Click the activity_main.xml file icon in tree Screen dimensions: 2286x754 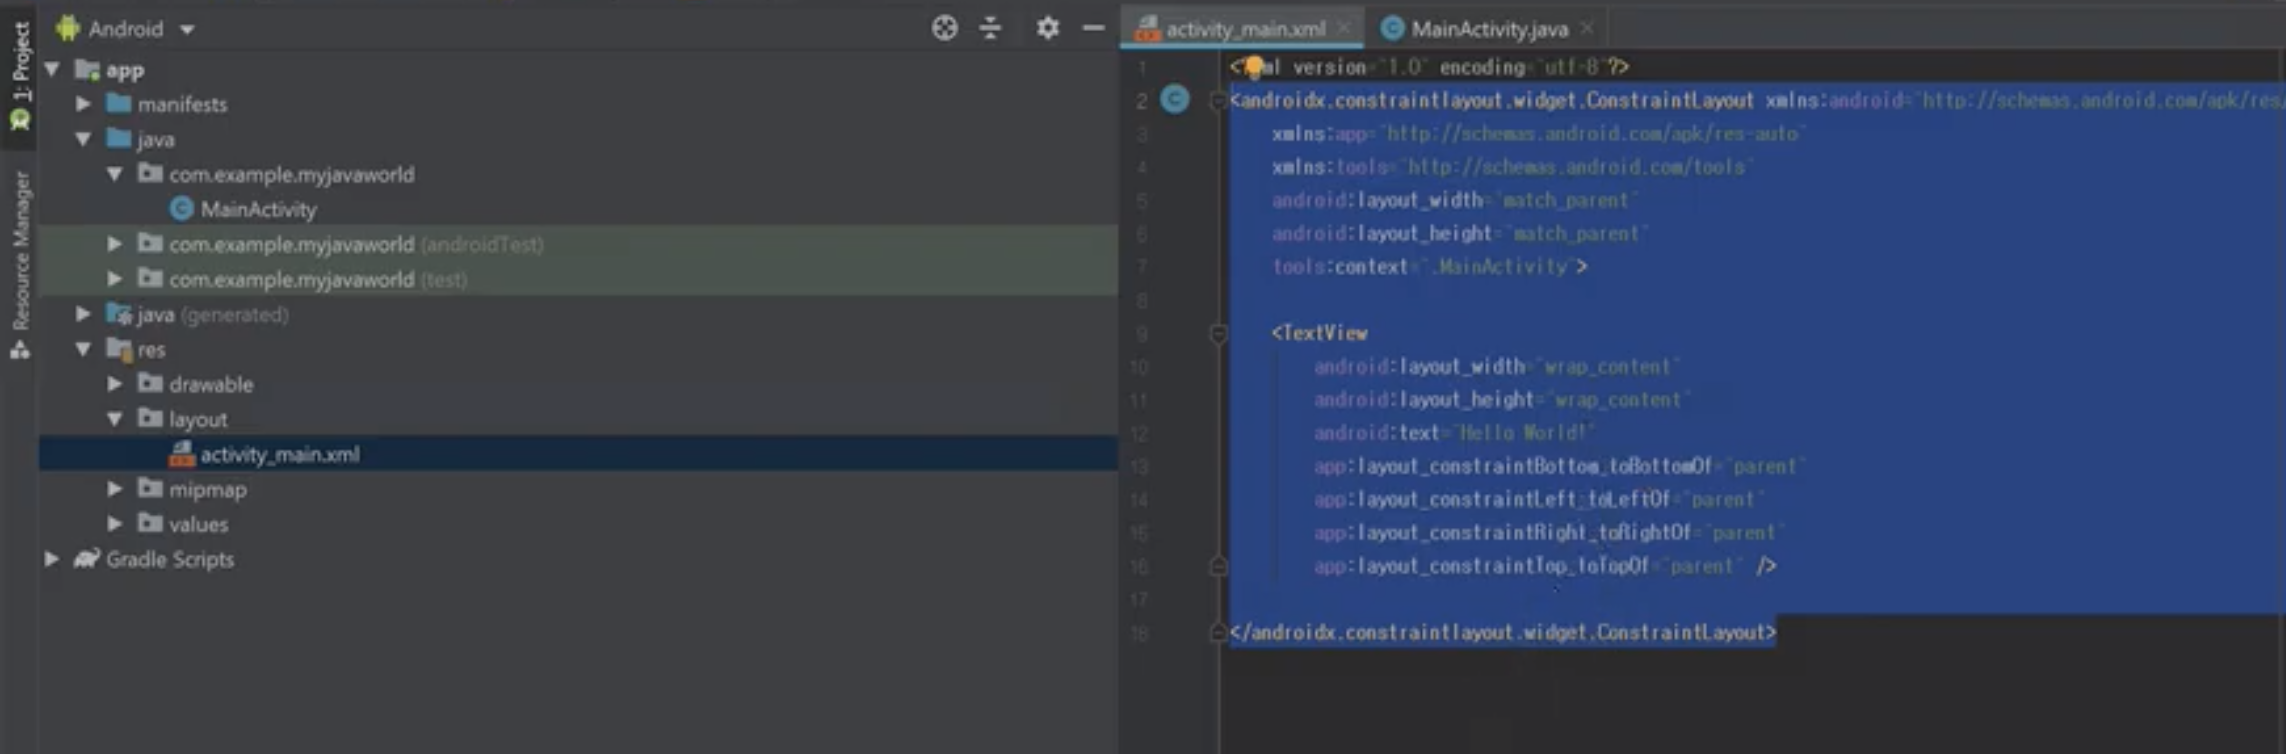pyautogui.click(x=181, y=454)
